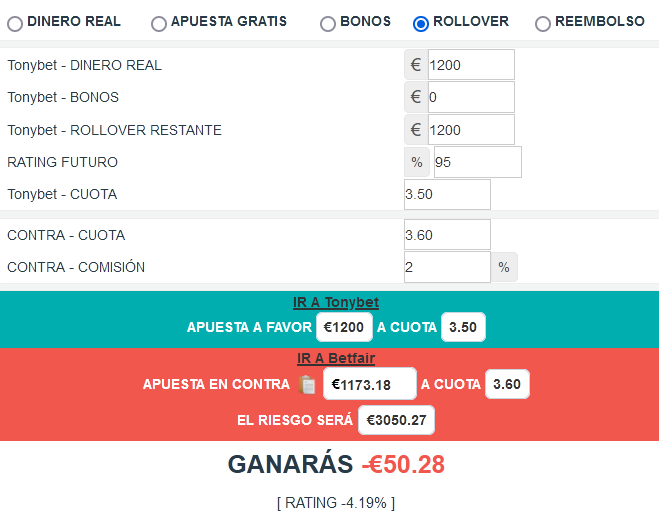Focus the Tonybet DINERO REAL amount field
This screenshot has width=659, height=521.
(x=470, y=65)
